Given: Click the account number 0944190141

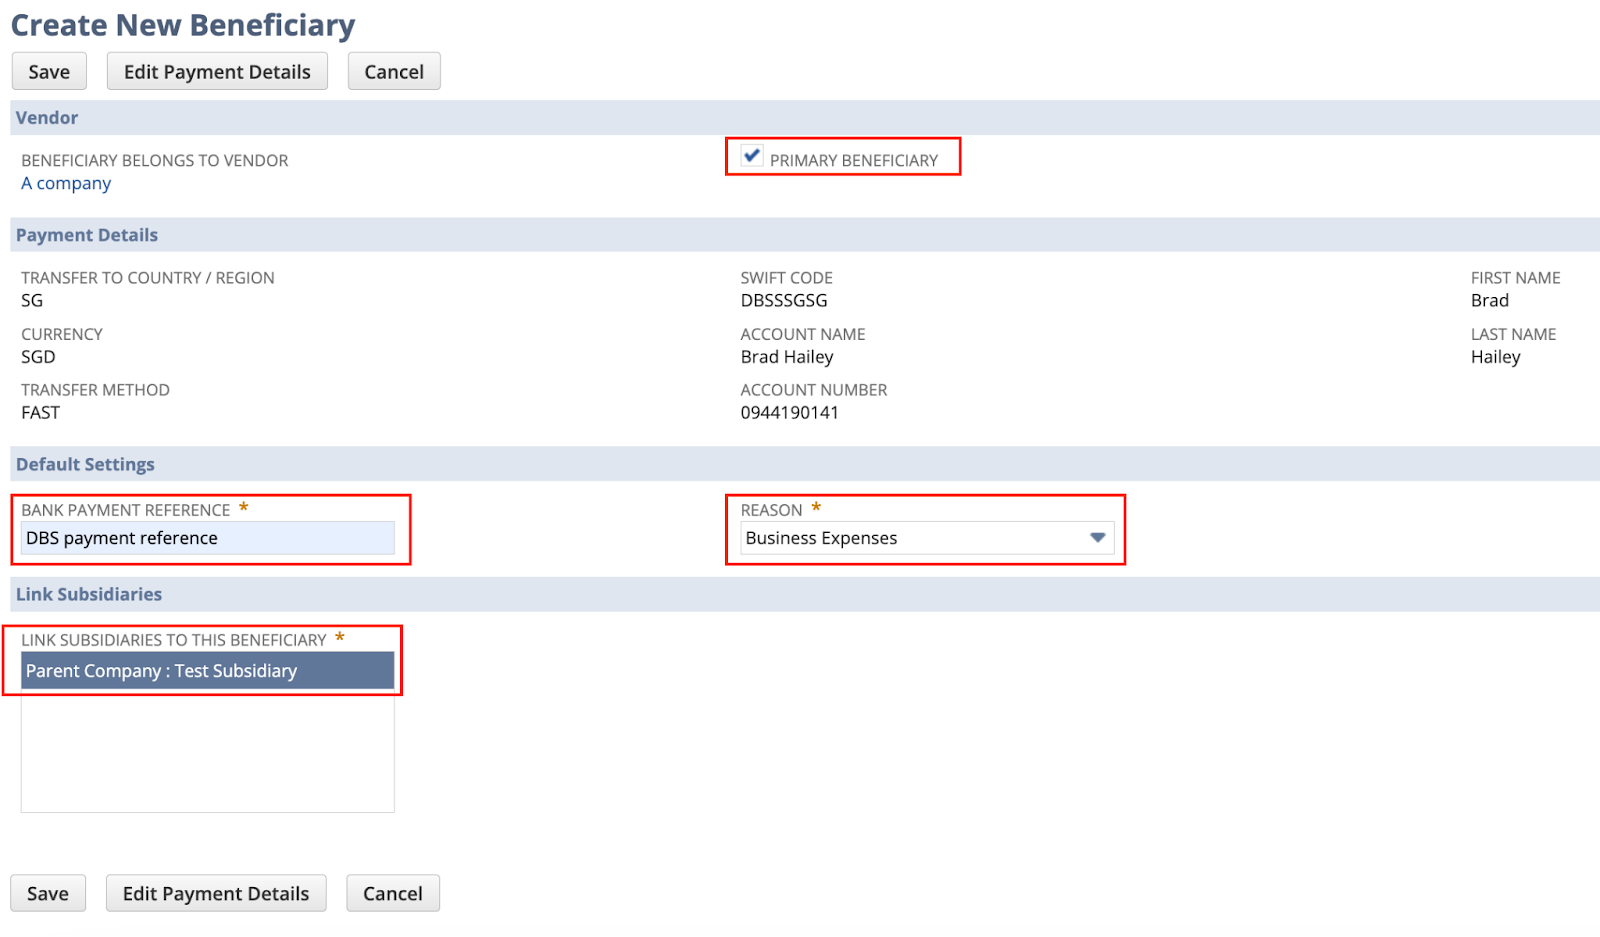Looking at the screenshot, I should coord(789,413).
